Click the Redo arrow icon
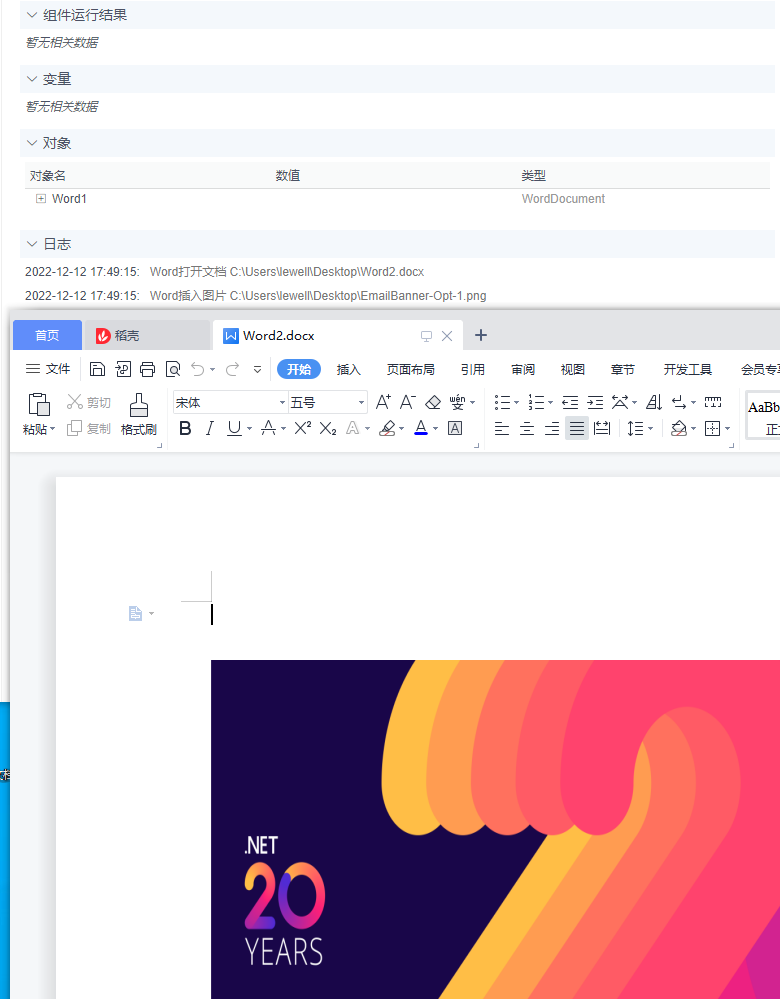 click(232, 369)
